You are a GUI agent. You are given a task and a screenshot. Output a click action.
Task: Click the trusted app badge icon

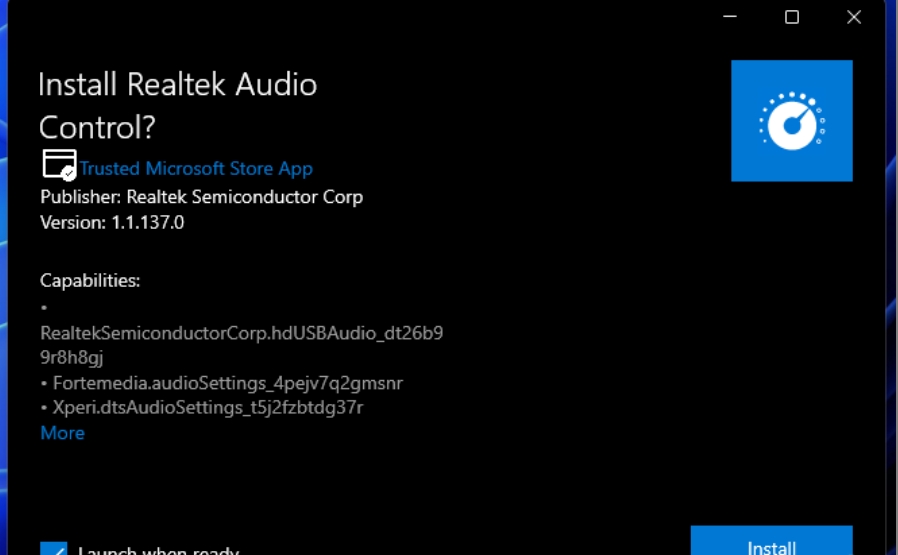click(x=59, y=165)
